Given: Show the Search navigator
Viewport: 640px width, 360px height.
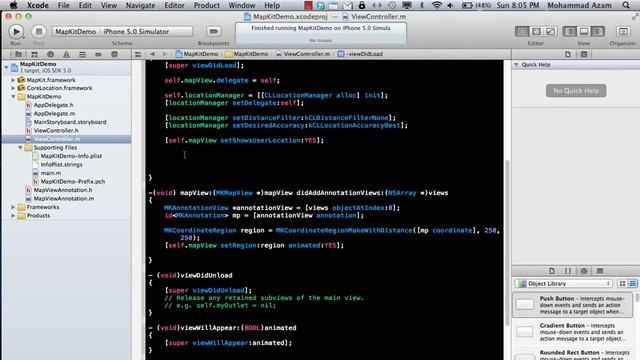Looking at the screenshot, I should 50,54.
